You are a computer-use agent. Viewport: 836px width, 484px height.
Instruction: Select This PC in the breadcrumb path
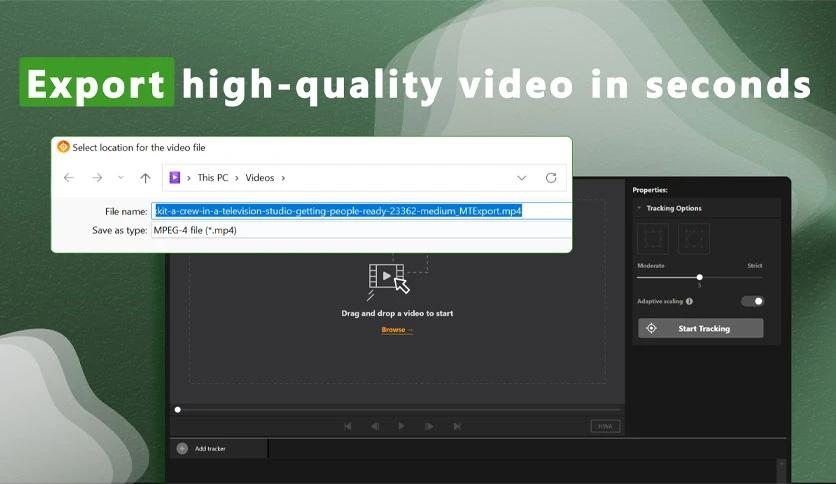(x=213, y=178)
